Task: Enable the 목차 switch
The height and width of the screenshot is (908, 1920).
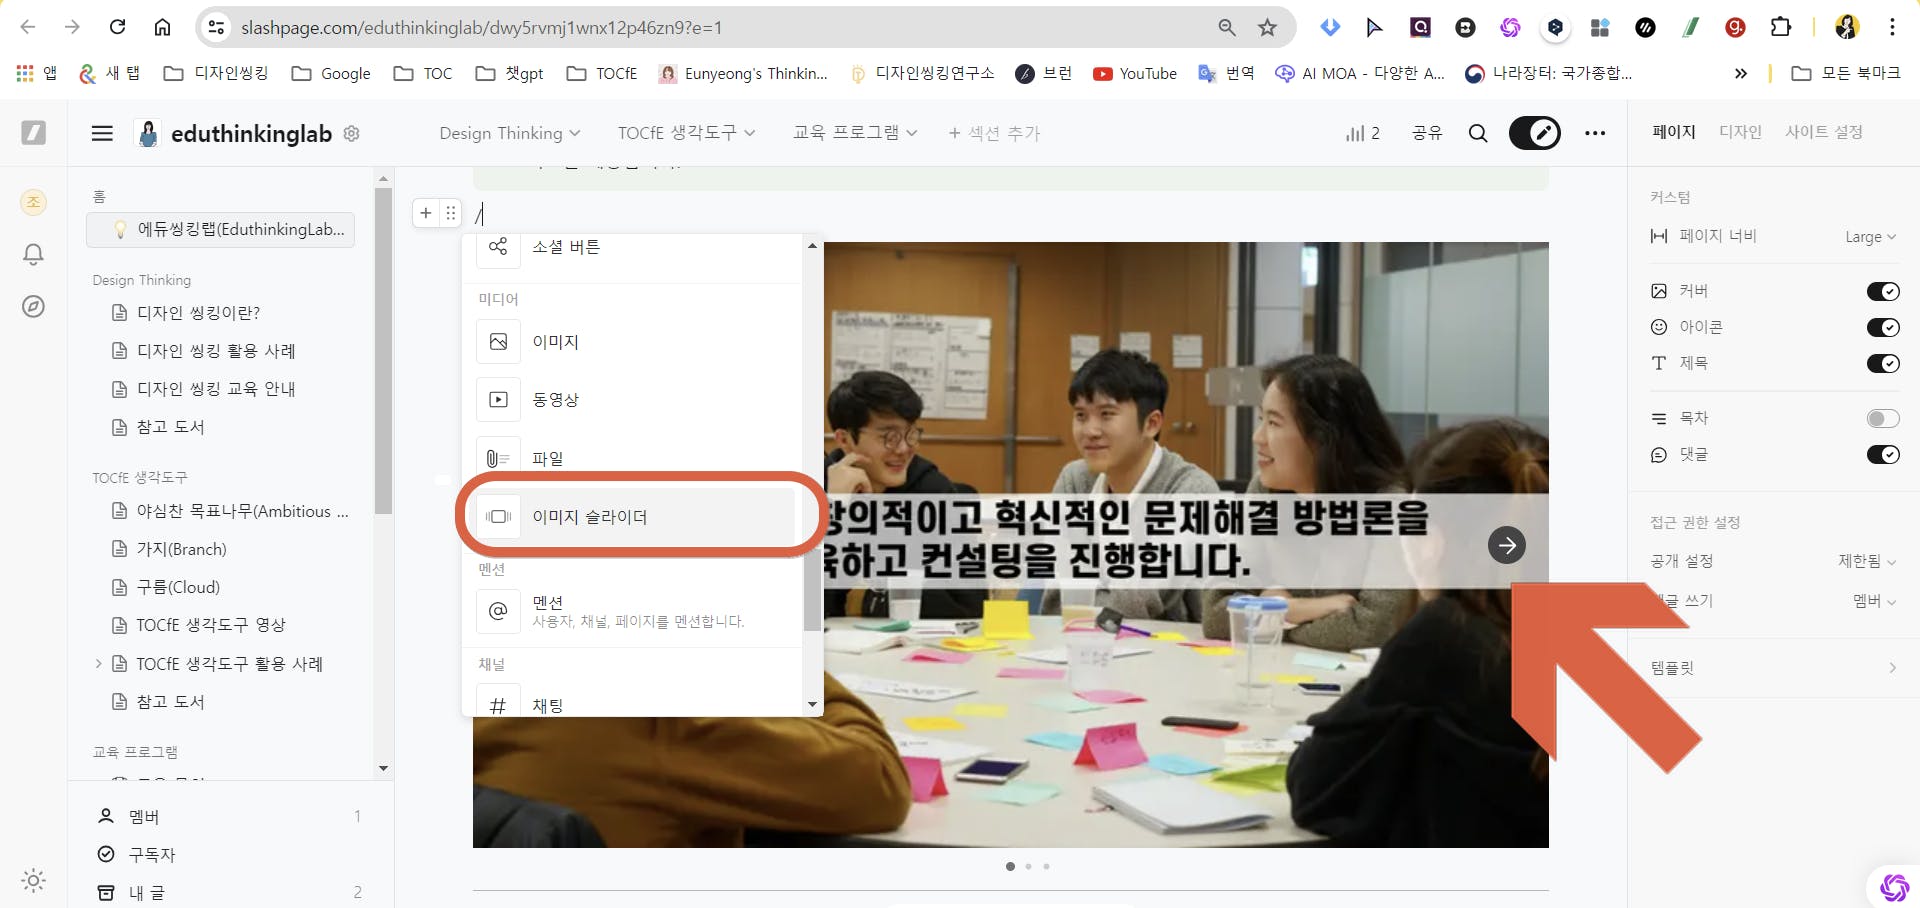Action: [x=1883, y=418]
